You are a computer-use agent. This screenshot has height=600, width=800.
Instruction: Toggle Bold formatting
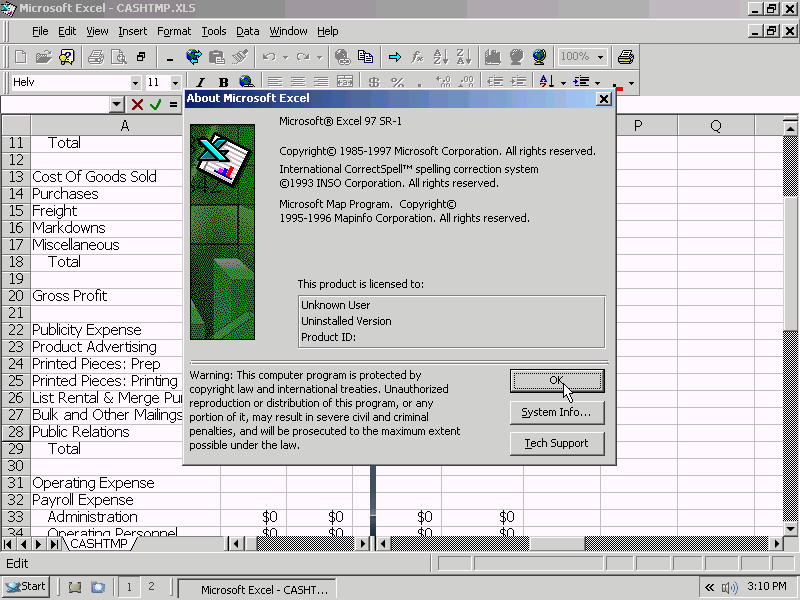coord(223,83)
